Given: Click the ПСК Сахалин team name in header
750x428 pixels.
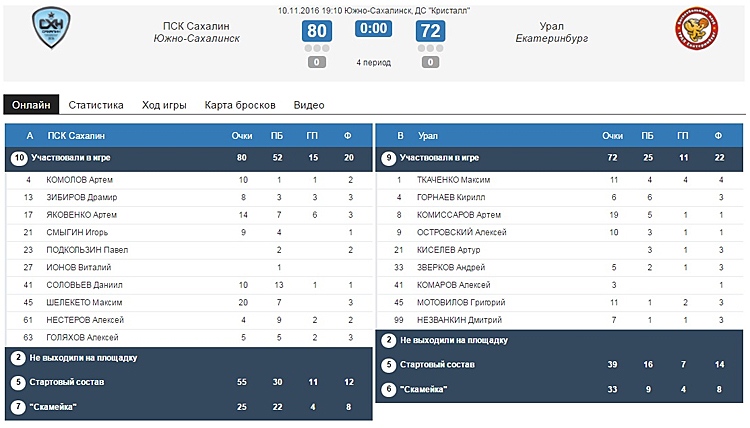Looking at the screenshot, I should [196, 26].
